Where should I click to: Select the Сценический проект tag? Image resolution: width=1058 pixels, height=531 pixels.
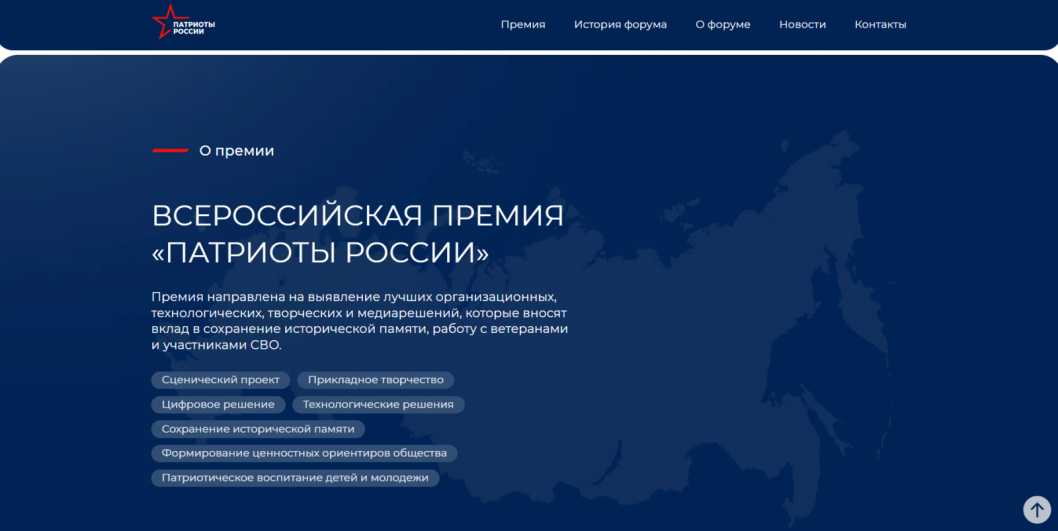[221, 380]
